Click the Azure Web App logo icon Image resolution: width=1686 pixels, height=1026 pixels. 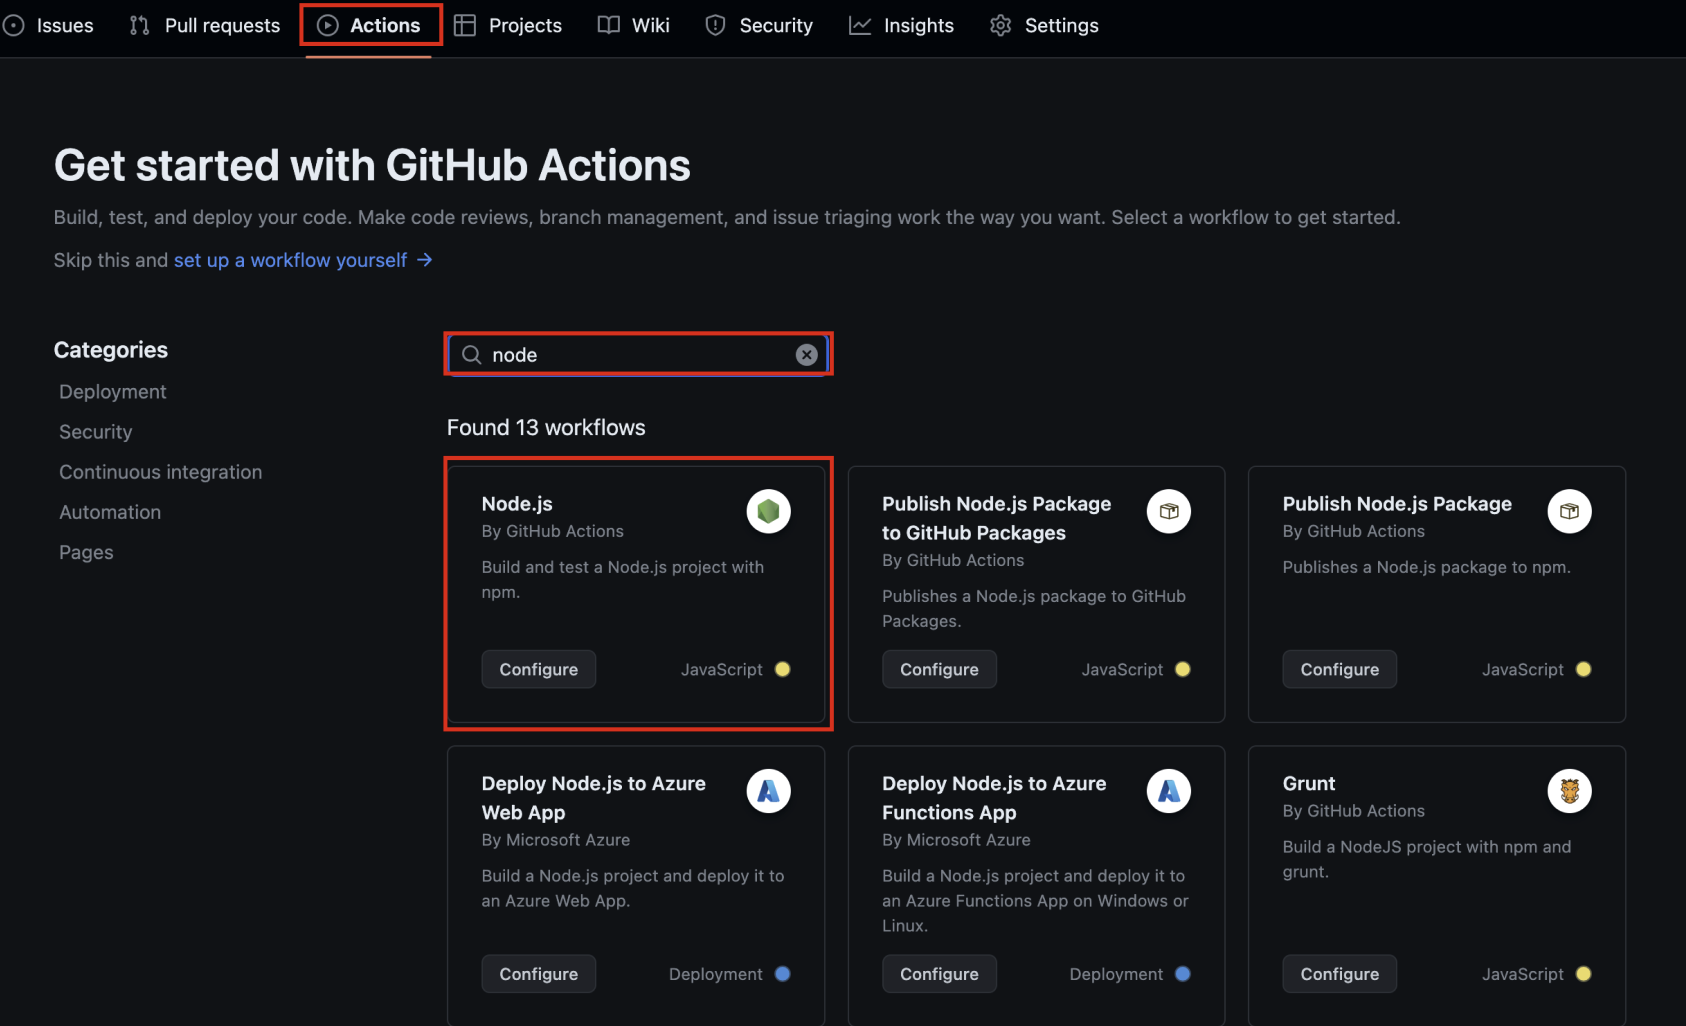(768, 791)
